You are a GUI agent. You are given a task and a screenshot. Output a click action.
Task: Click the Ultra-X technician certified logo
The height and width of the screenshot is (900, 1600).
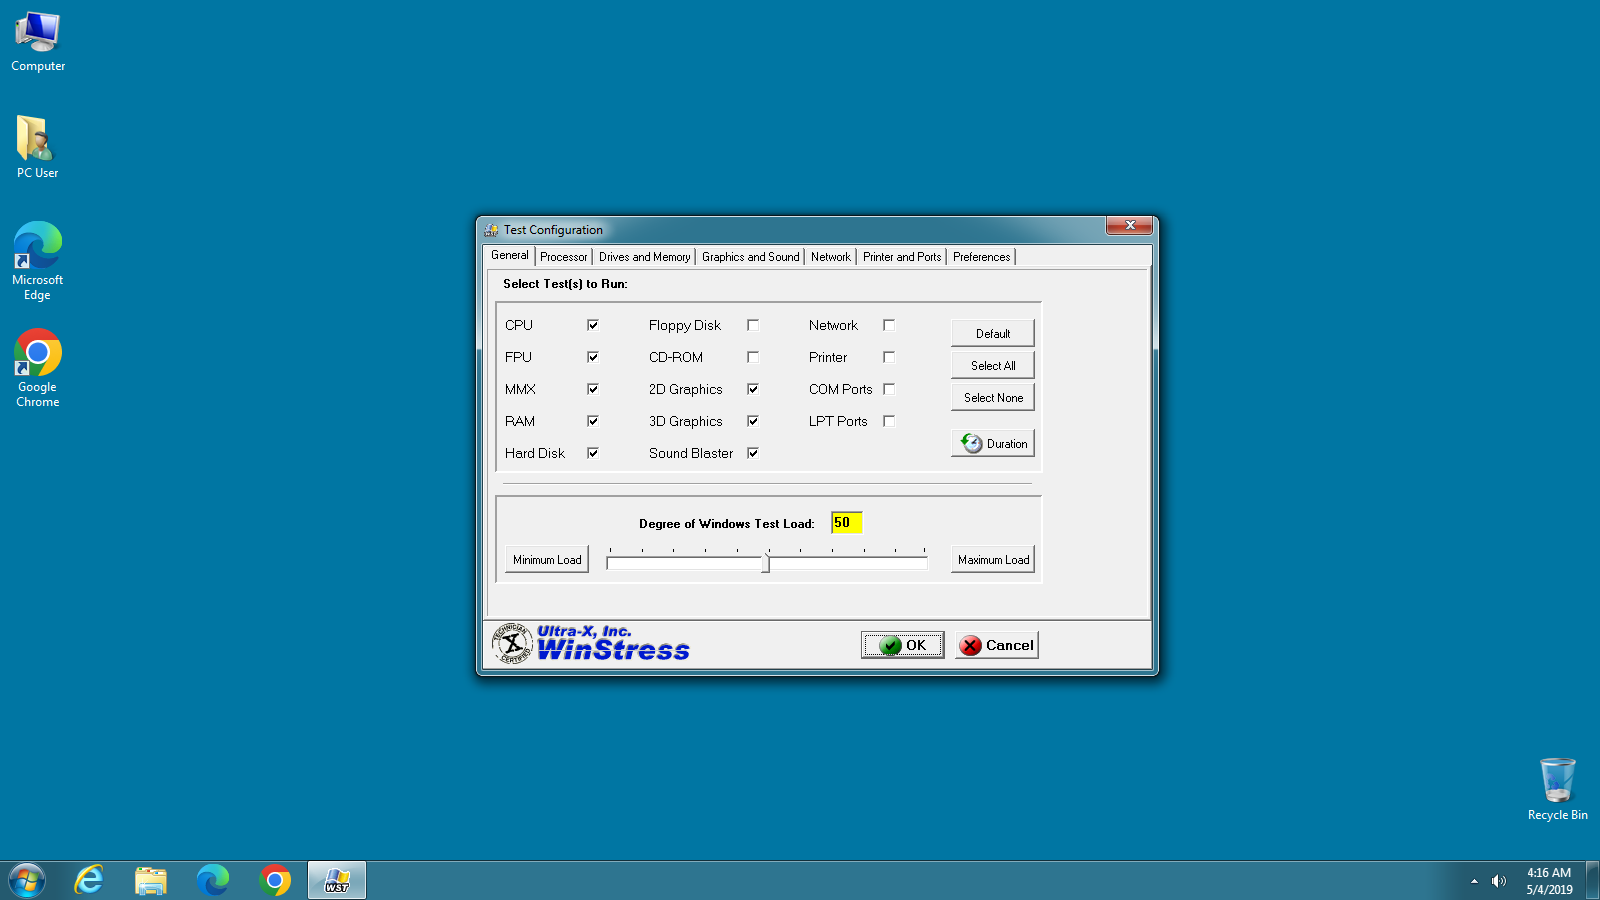point(513,644)
